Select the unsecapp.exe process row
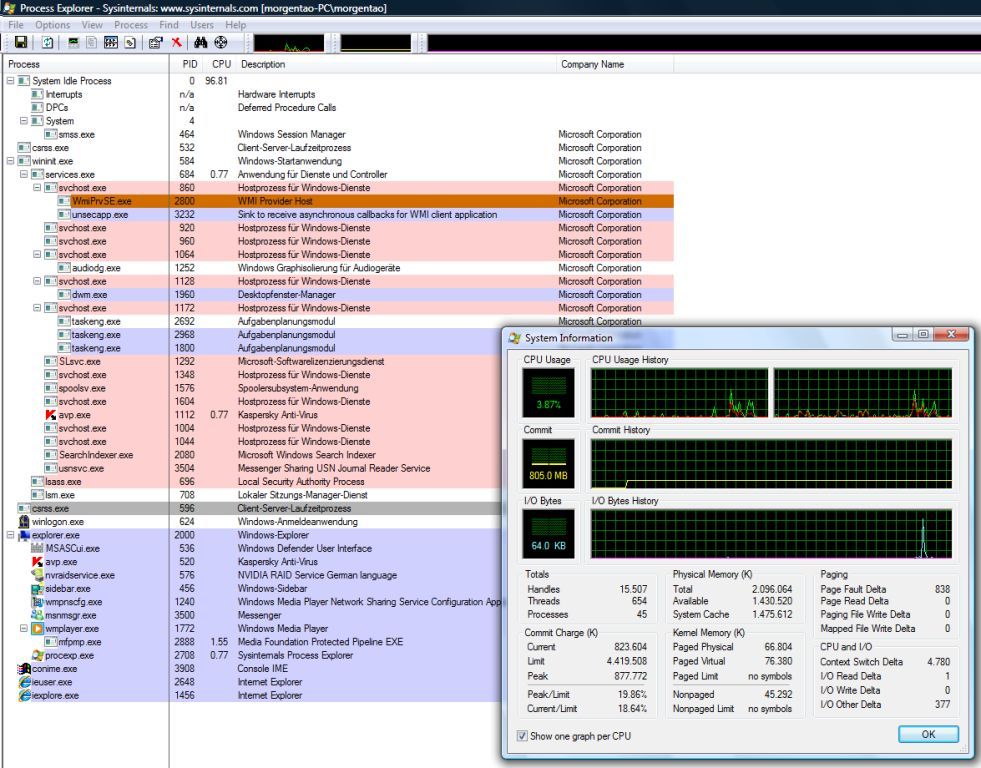 338,215
